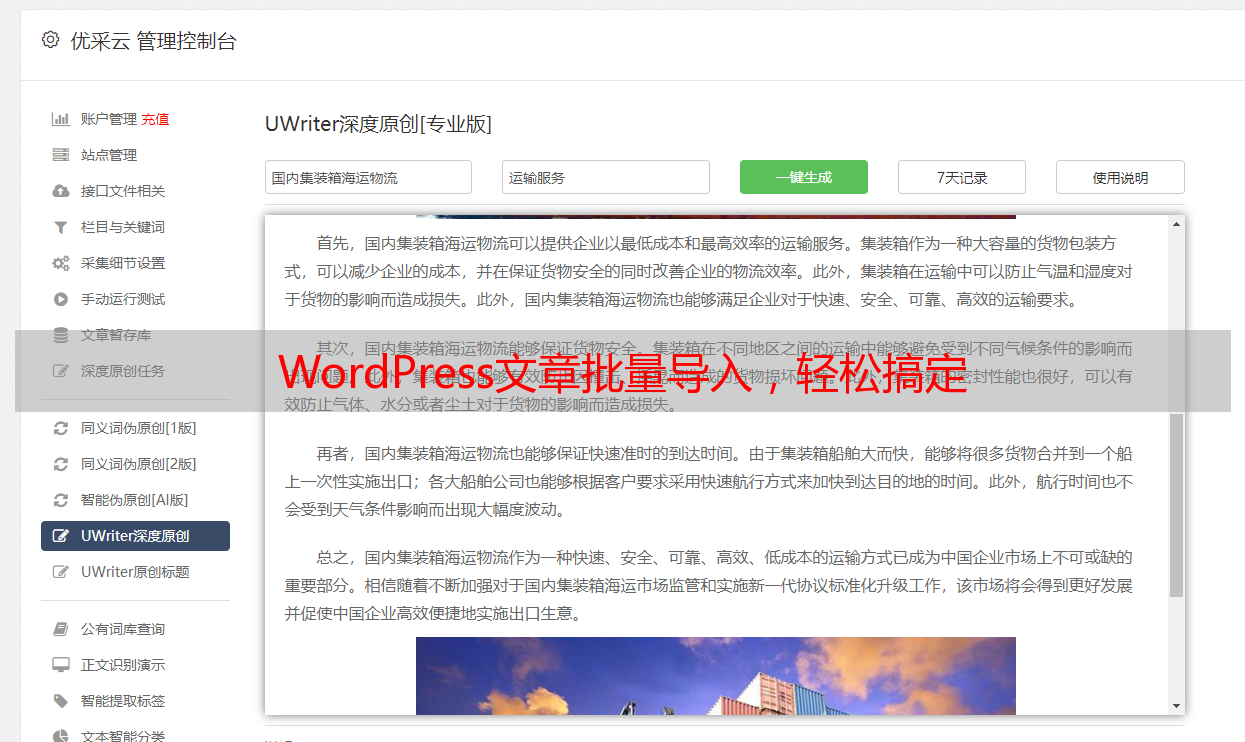
Task: Click the 国内集装箱海运物流 keyword field
Action: (368, 177)
